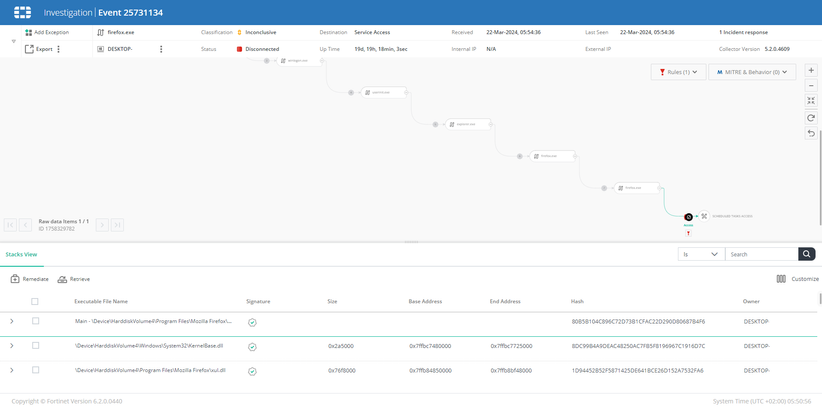Open the three-dot menu beside Export
Image resolution: width=822 pixels, height=410 pixels.
[x=58, y=49]
